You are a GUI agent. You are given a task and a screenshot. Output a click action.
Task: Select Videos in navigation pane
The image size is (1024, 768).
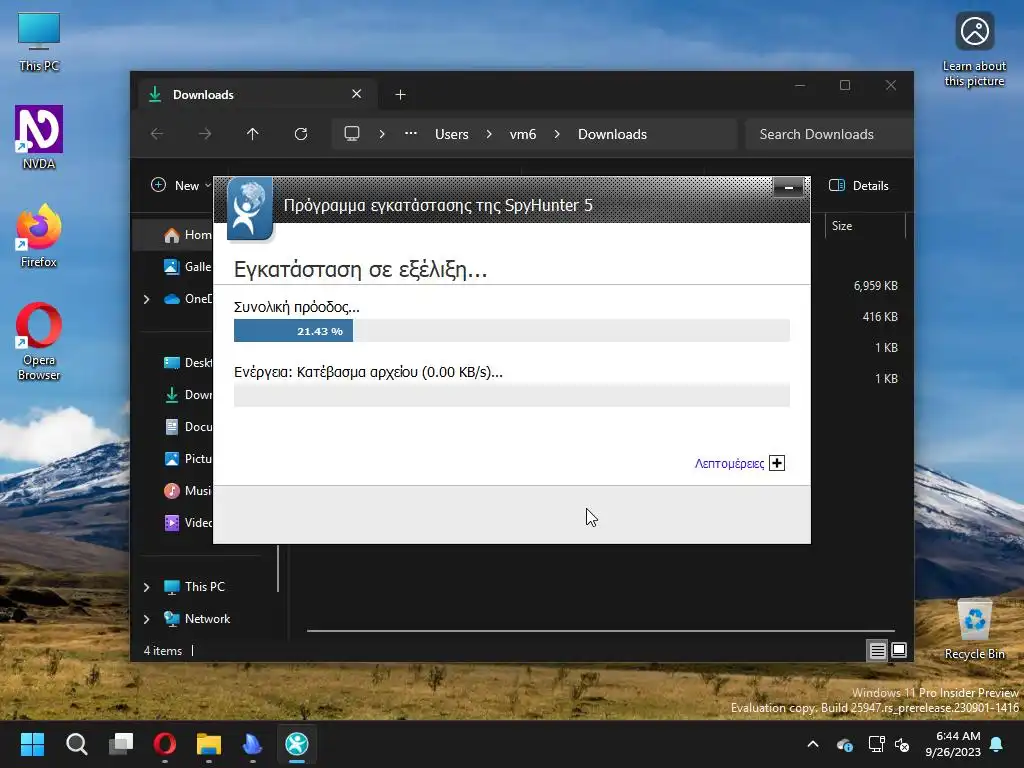(x=187, y=522)
